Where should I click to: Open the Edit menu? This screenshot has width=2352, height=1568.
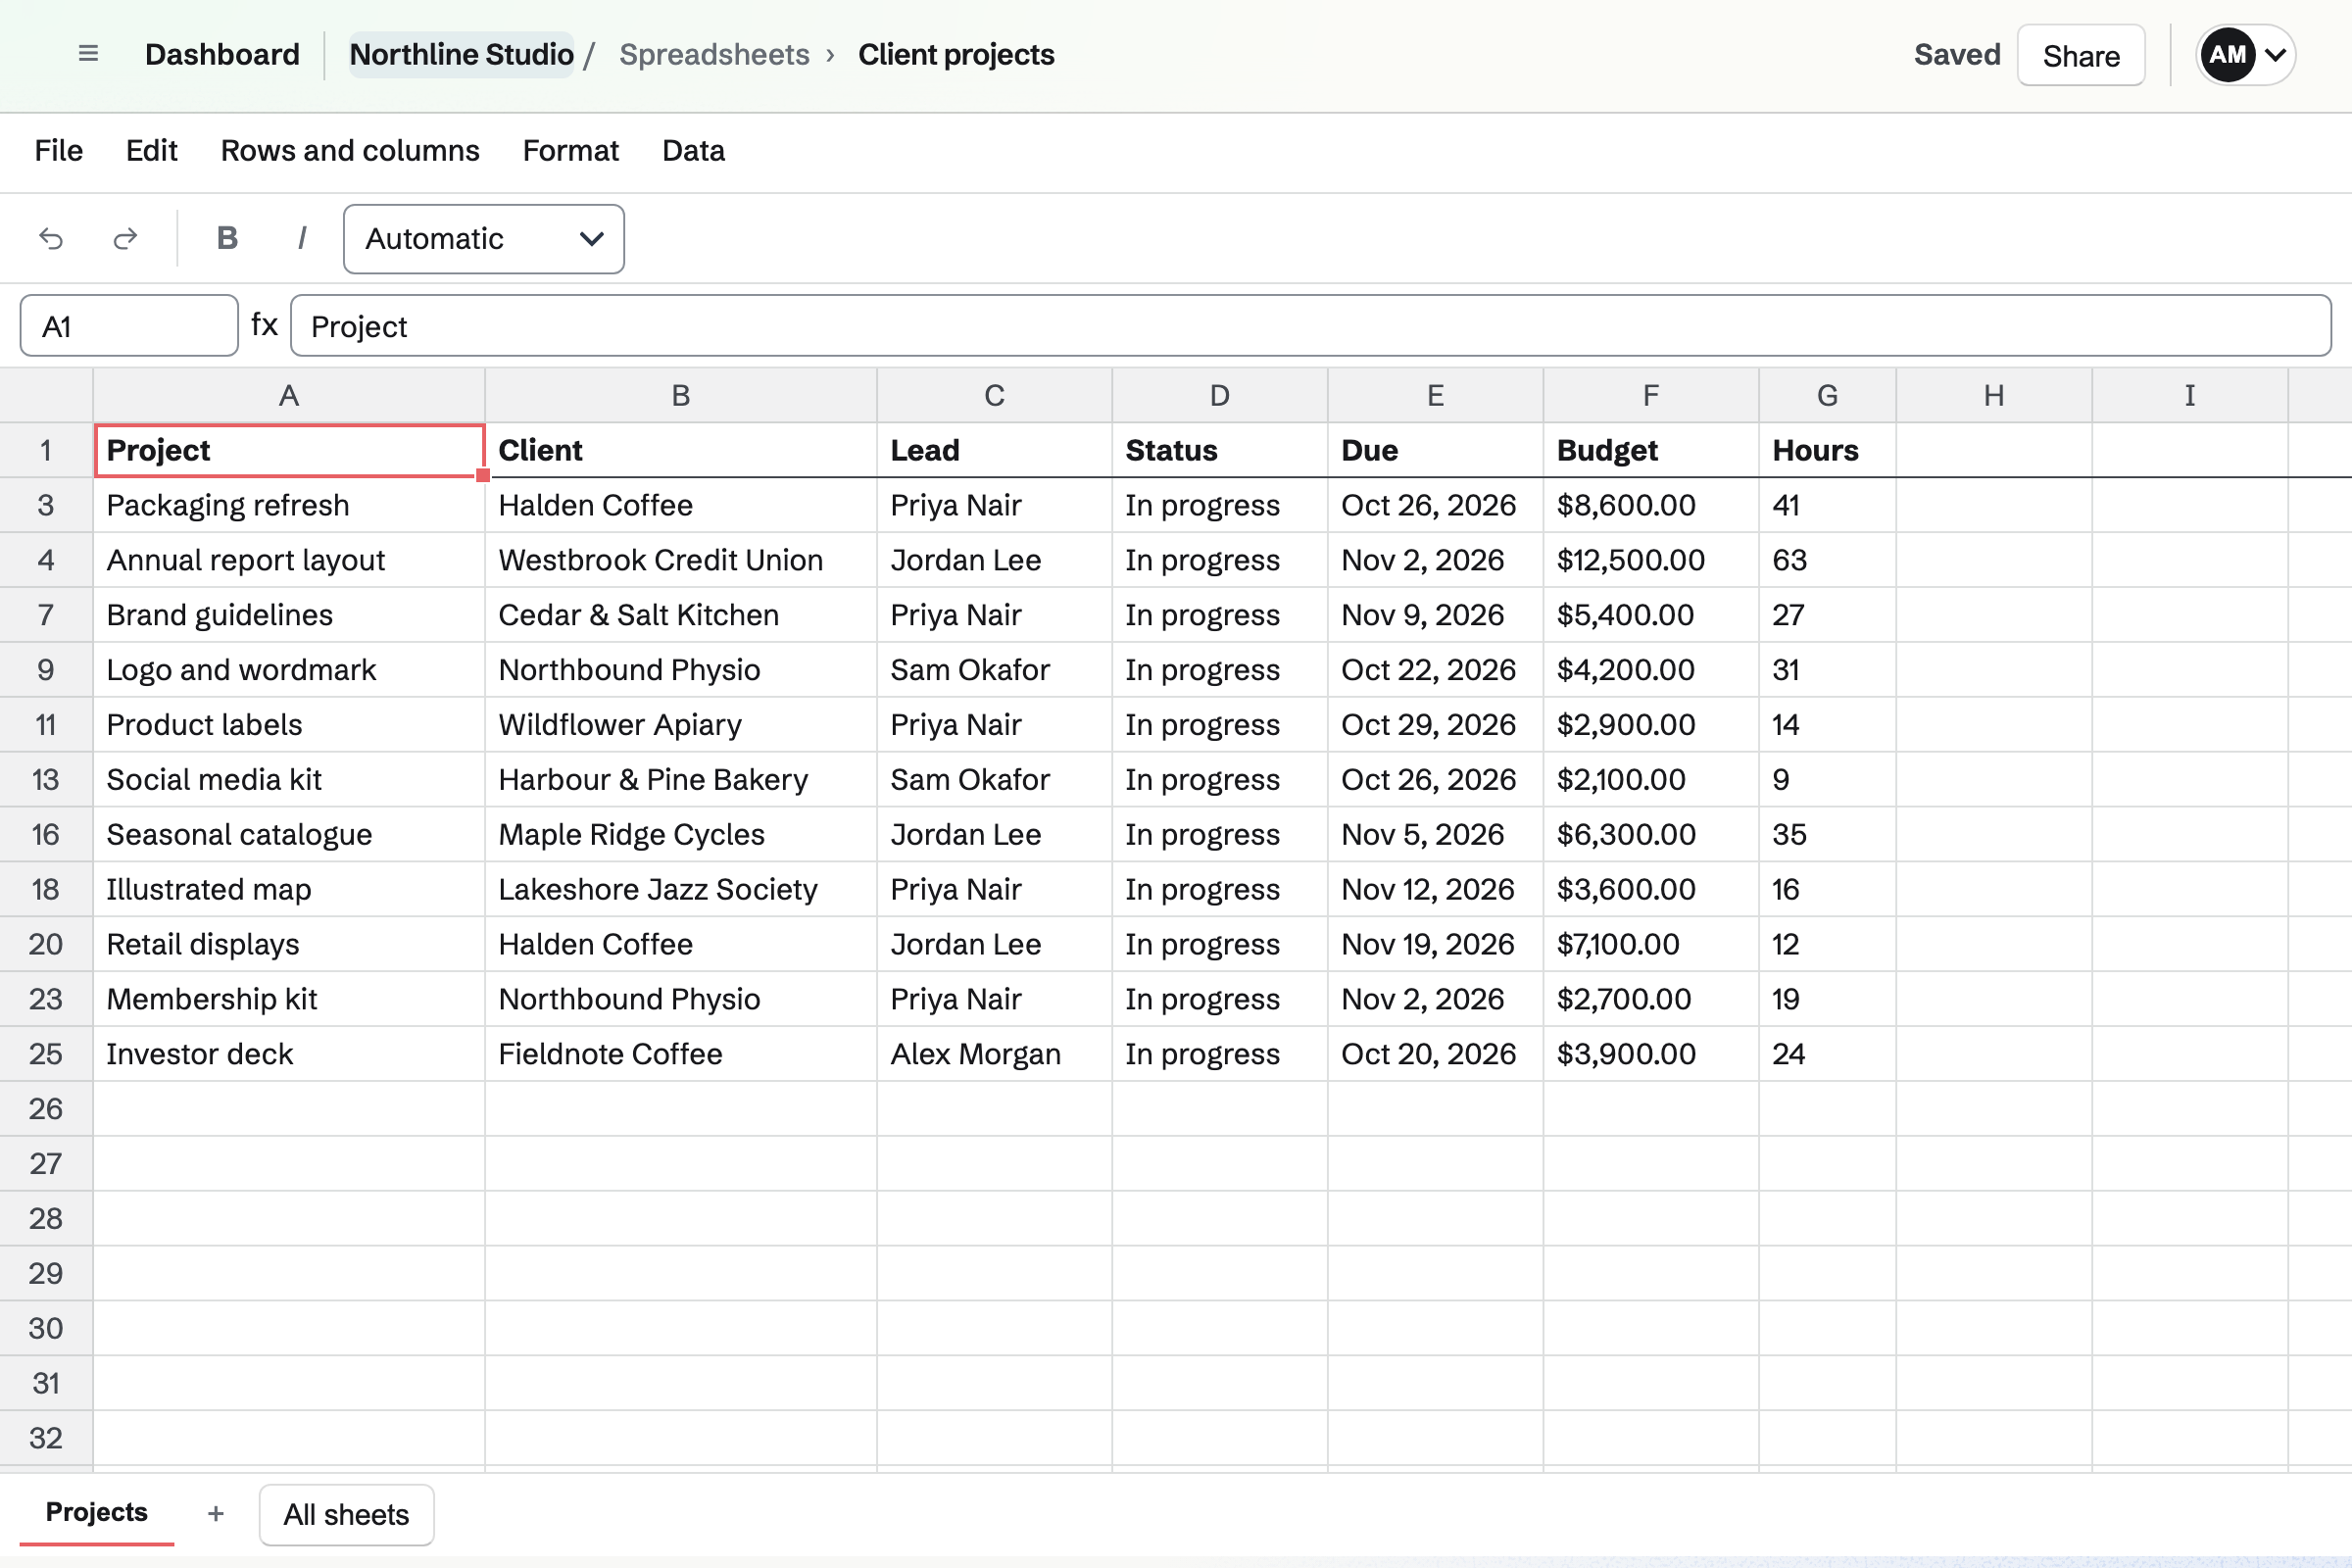[x=152, y=151]
